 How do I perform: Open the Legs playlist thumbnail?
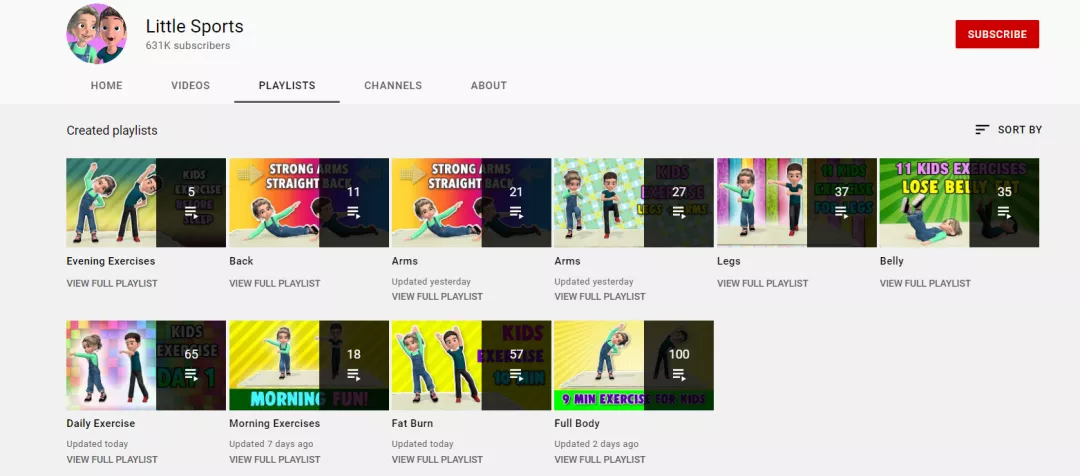point(796,203)
